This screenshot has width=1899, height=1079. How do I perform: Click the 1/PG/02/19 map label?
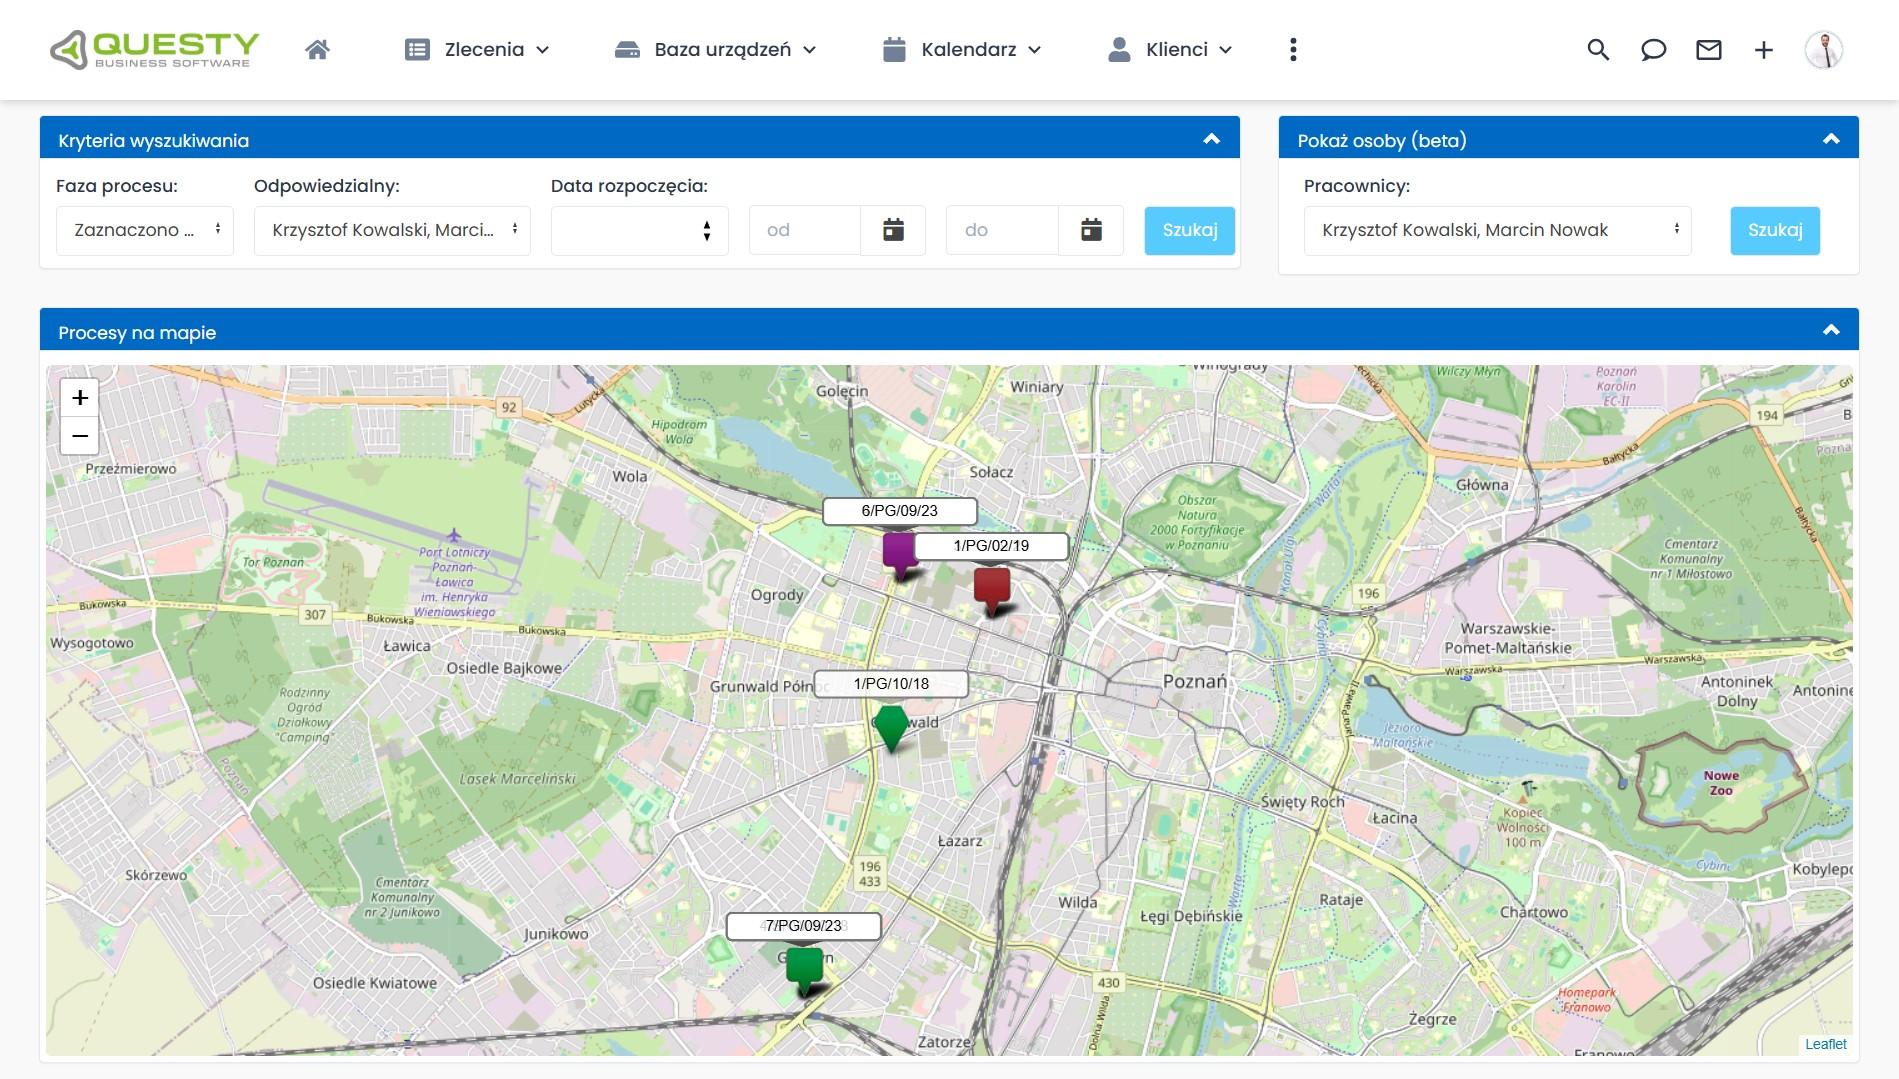click(991, 546)
